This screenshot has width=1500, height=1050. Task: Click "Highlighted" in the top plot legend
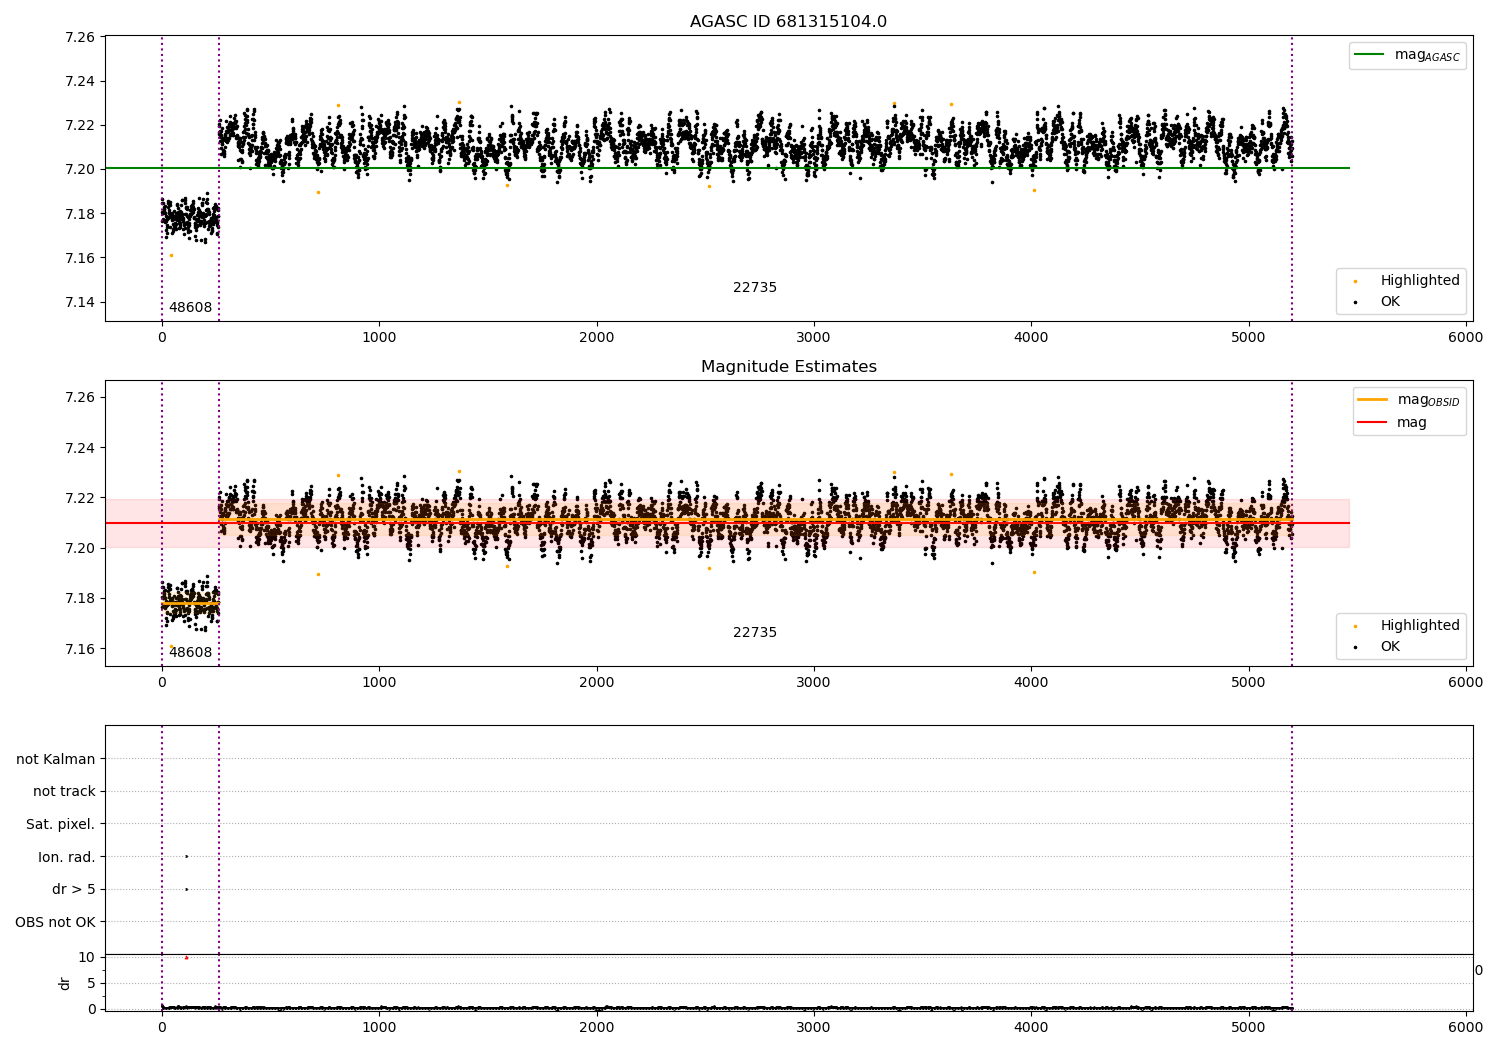(x=1420, y=281)
